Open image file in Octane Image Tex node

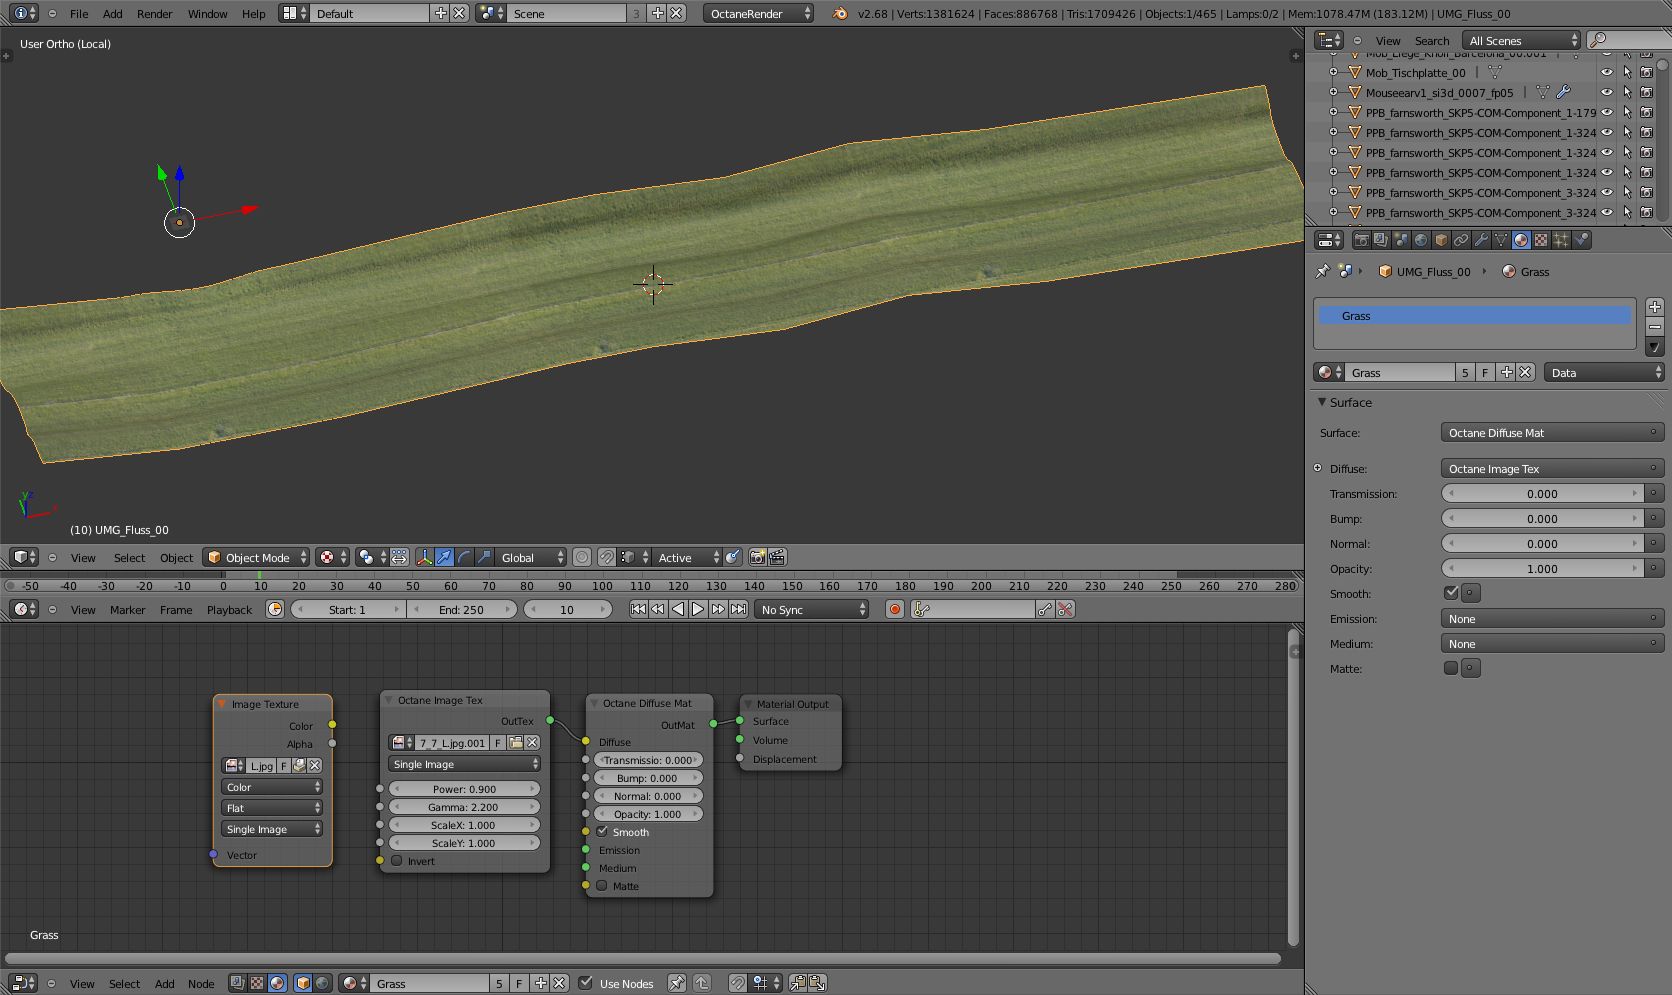(x=516, y=742)
